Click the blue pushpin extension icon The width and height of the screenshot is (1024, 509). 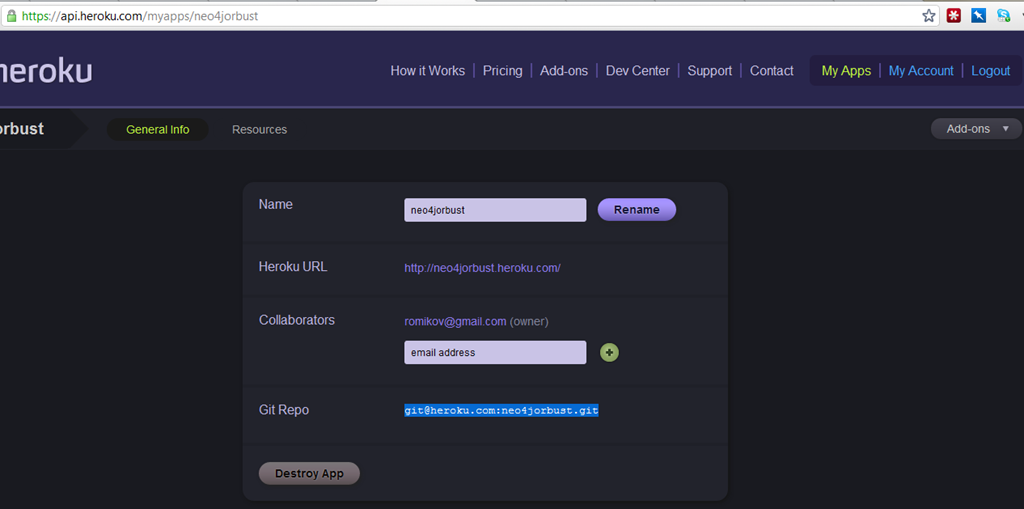(x=979, y=16)
